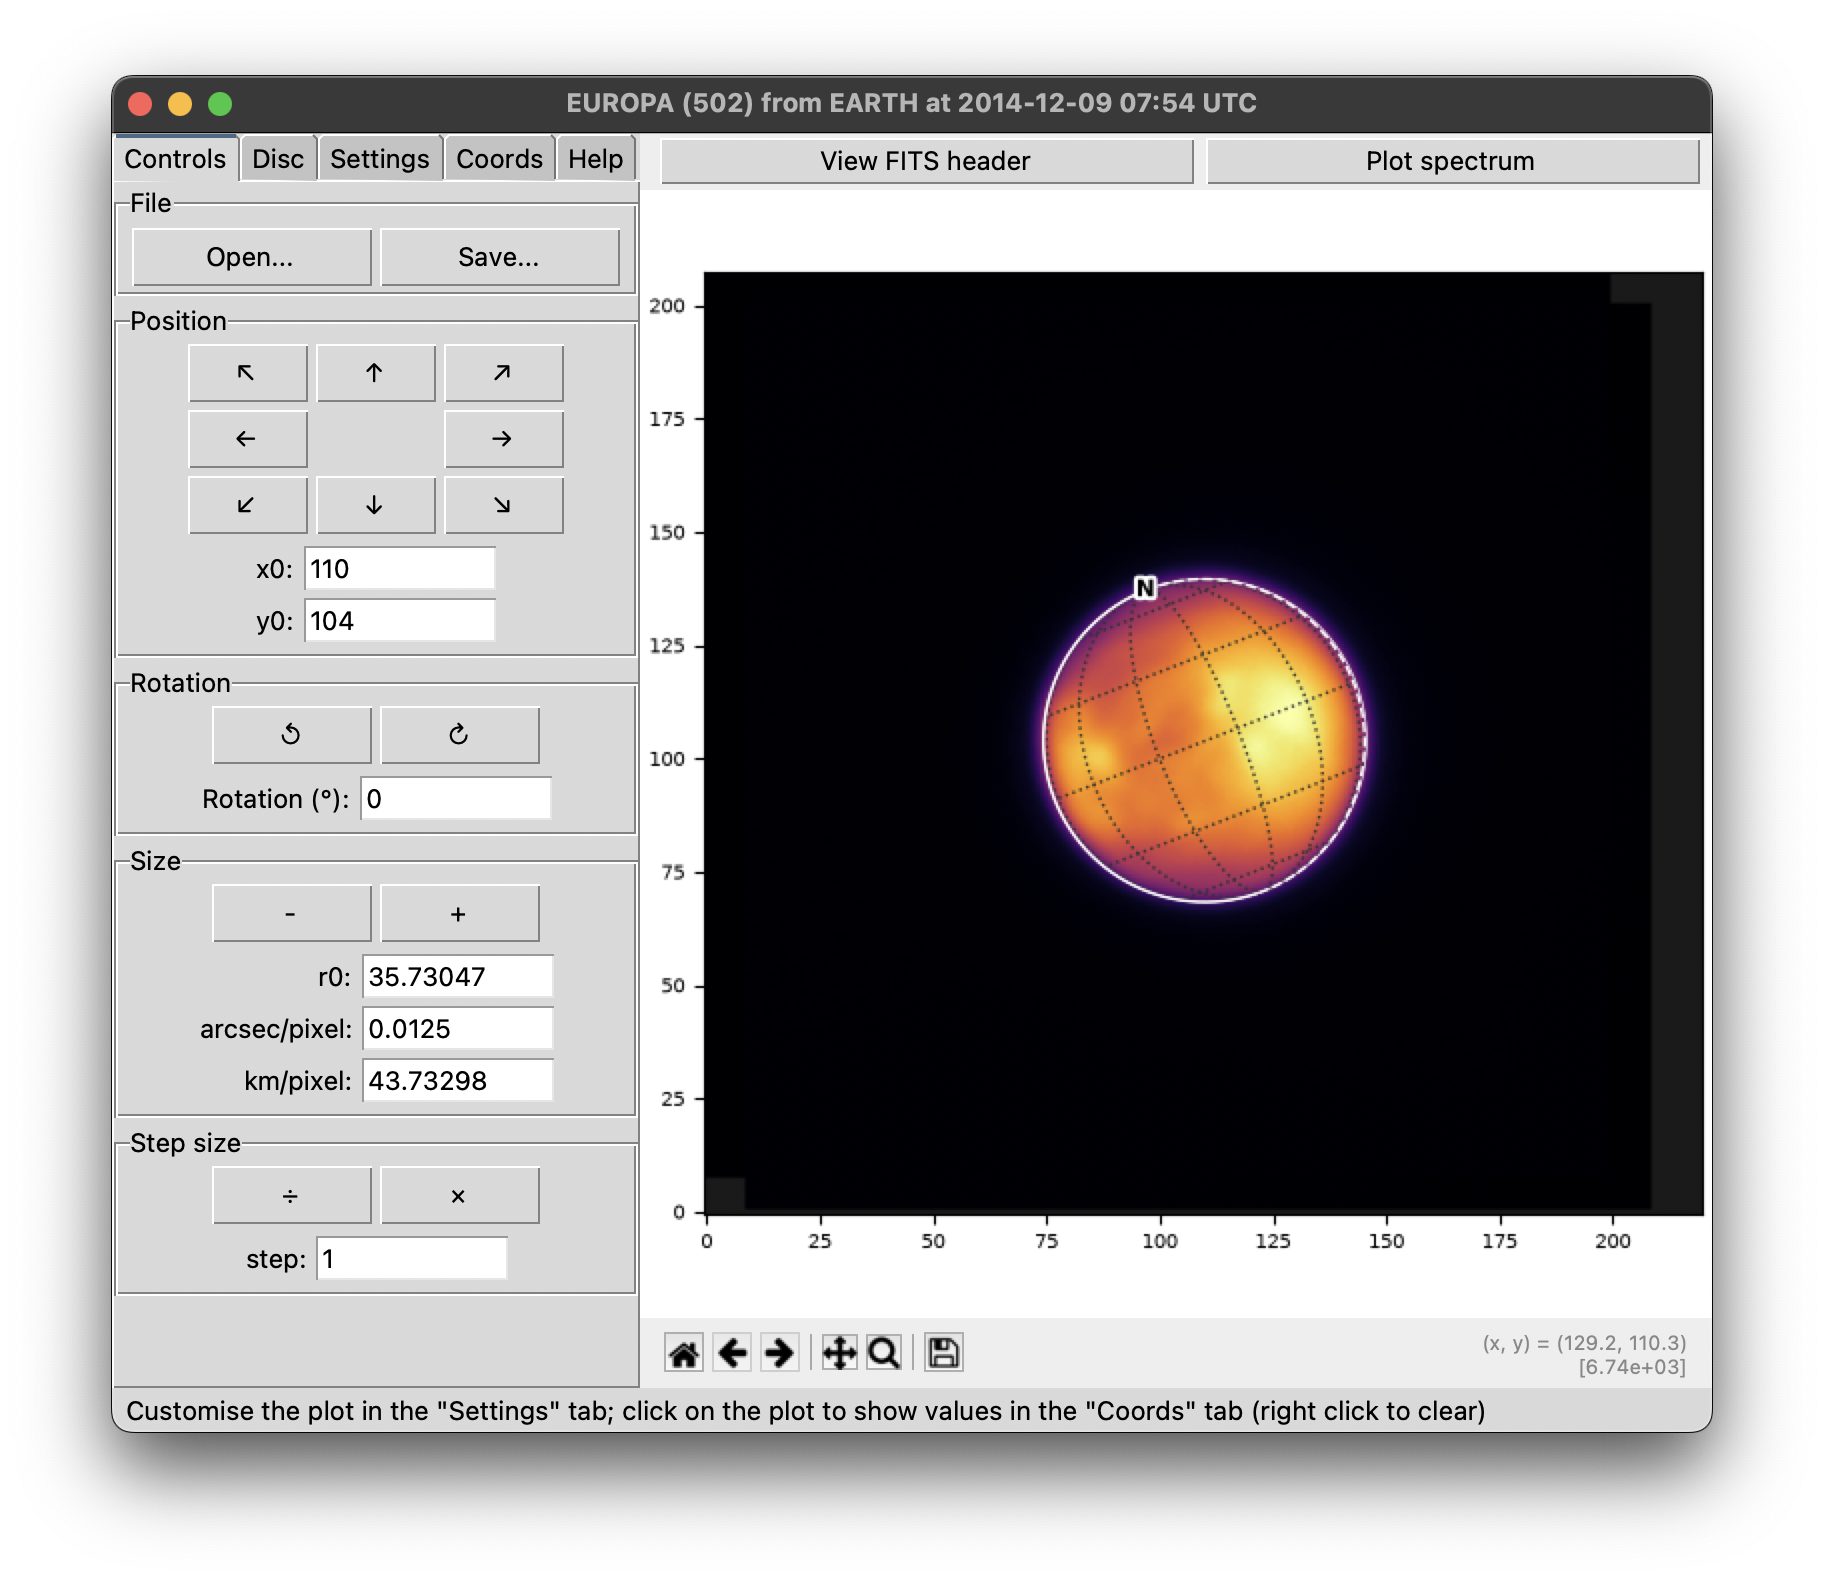Switch to the Controls tab

tap(176, 159)
